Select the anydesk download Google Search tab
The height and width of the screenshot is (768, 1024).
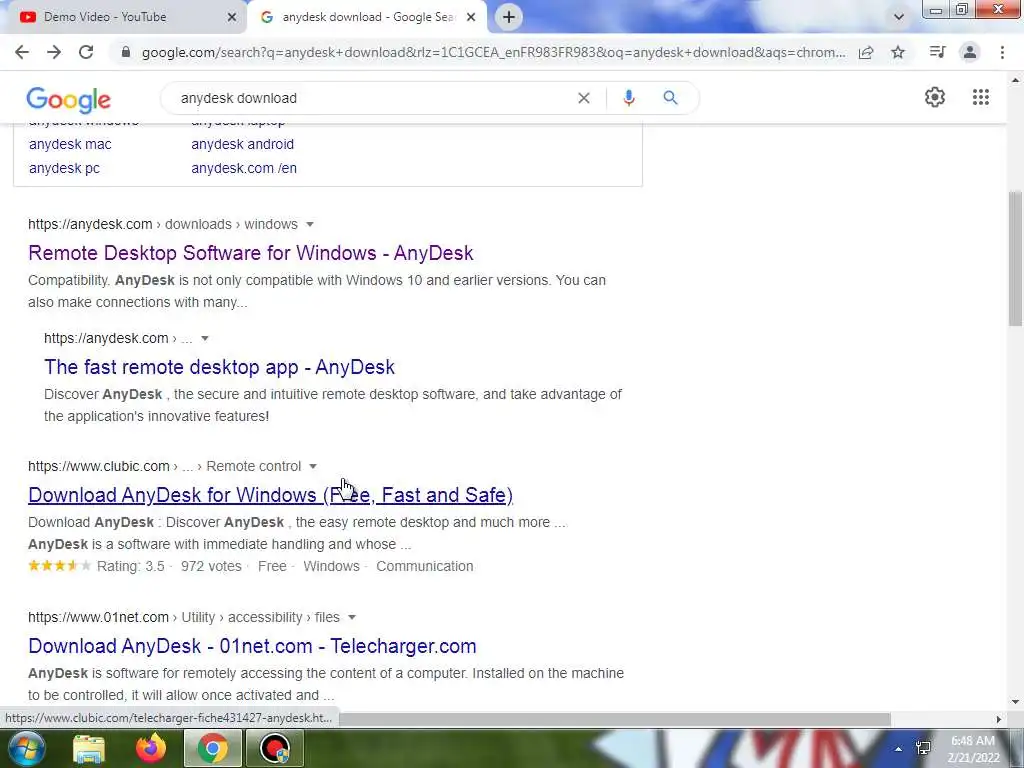point(368,17)
